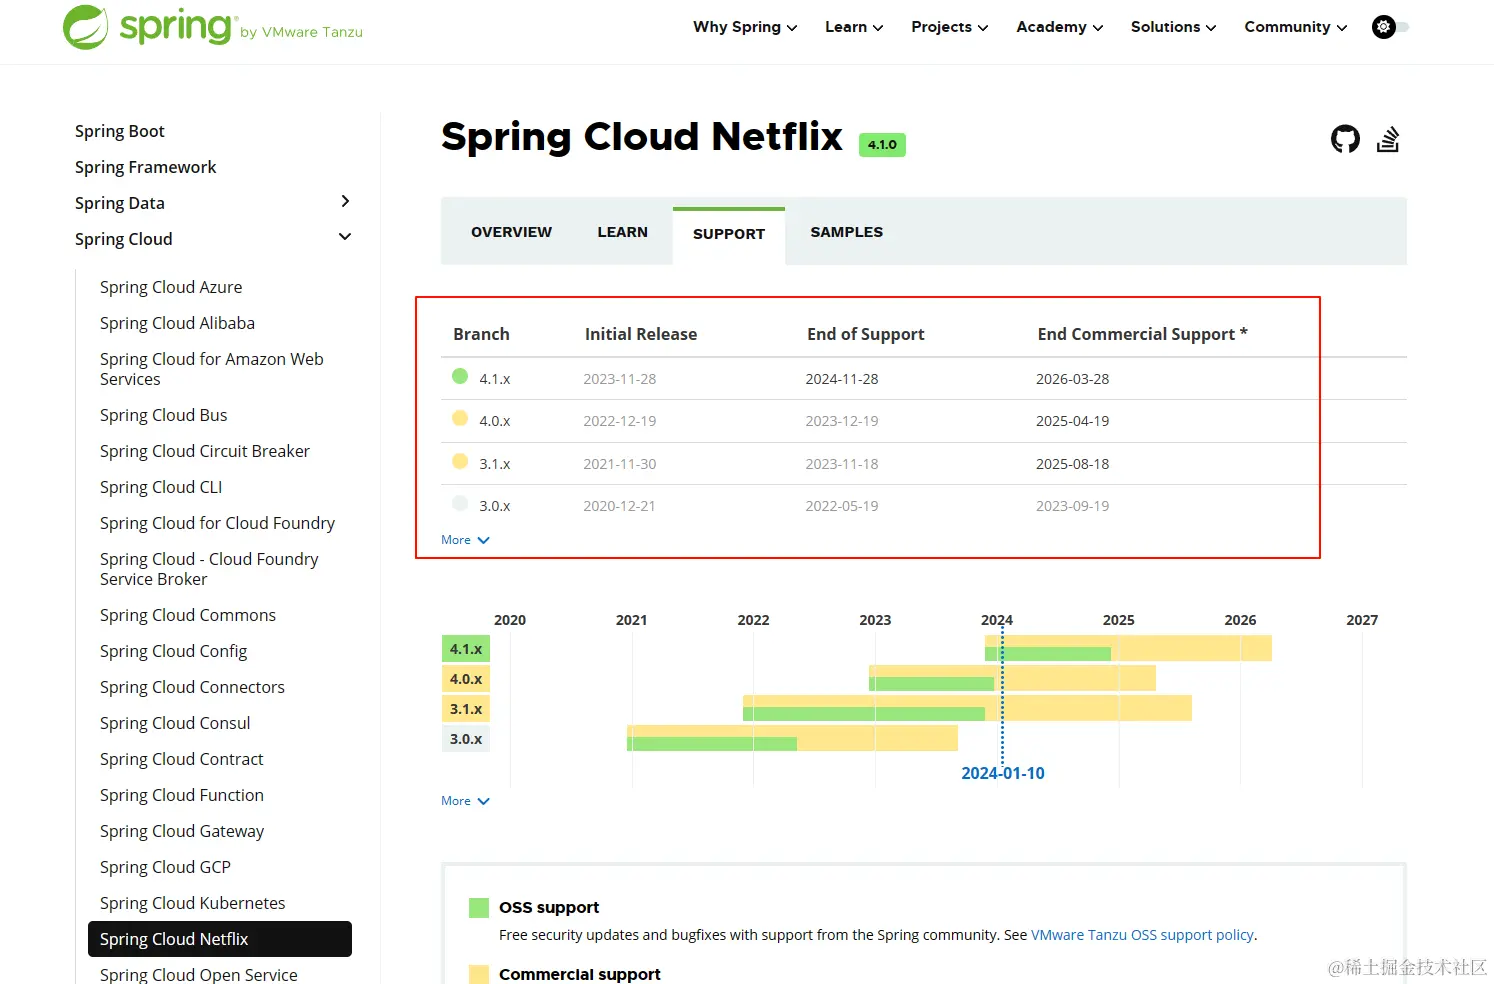Click the 4.1.x label in the timeline
The image size is (1494, 984).
[466, 649]
